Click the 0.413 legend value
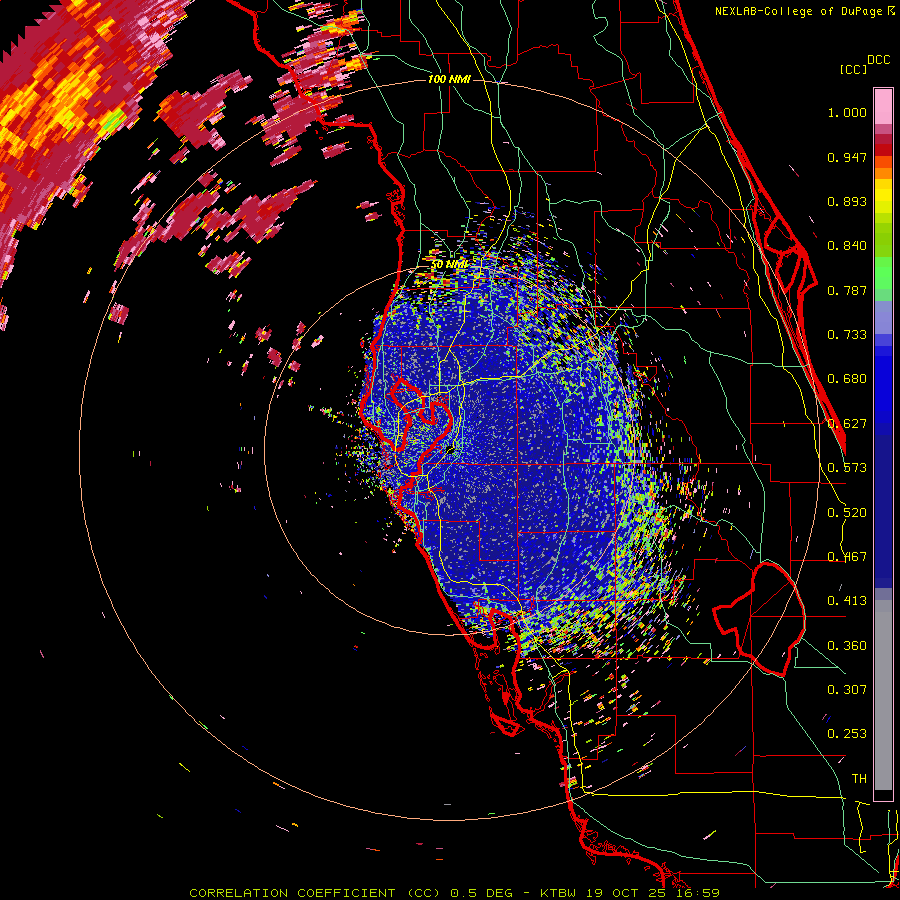Screen dimensions: 900x900 847,601
